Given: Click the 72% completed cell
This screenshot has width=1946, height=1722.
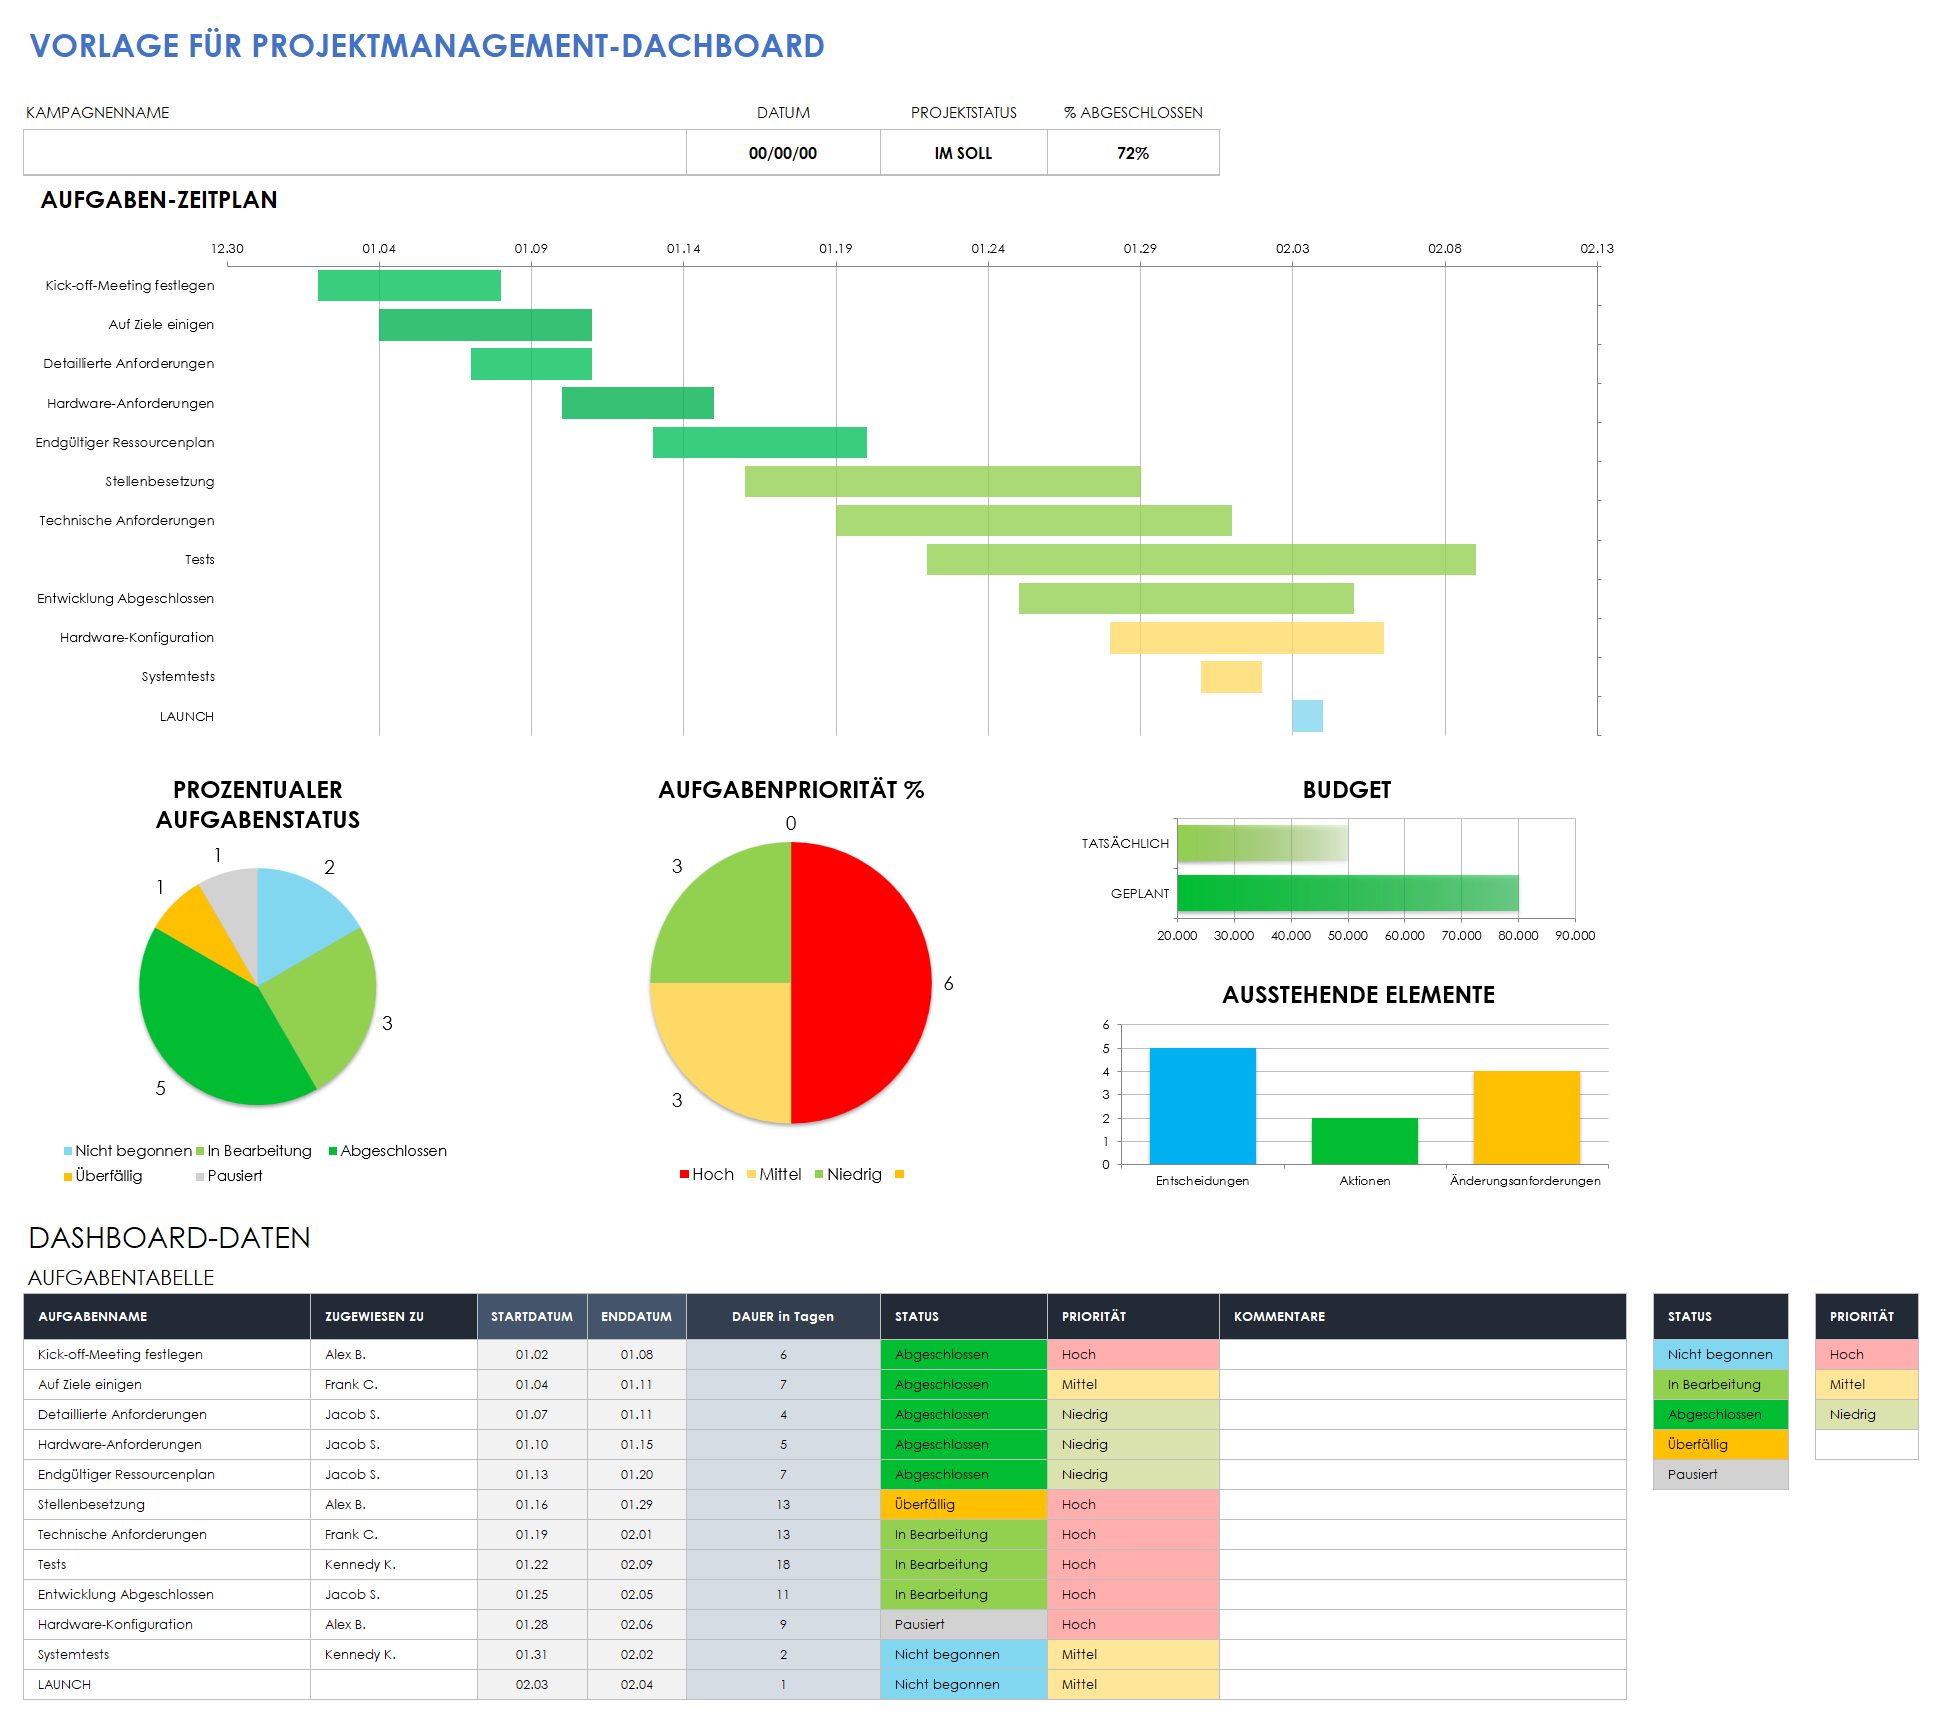Looking at the screenshot, I should click(1133, 153).
